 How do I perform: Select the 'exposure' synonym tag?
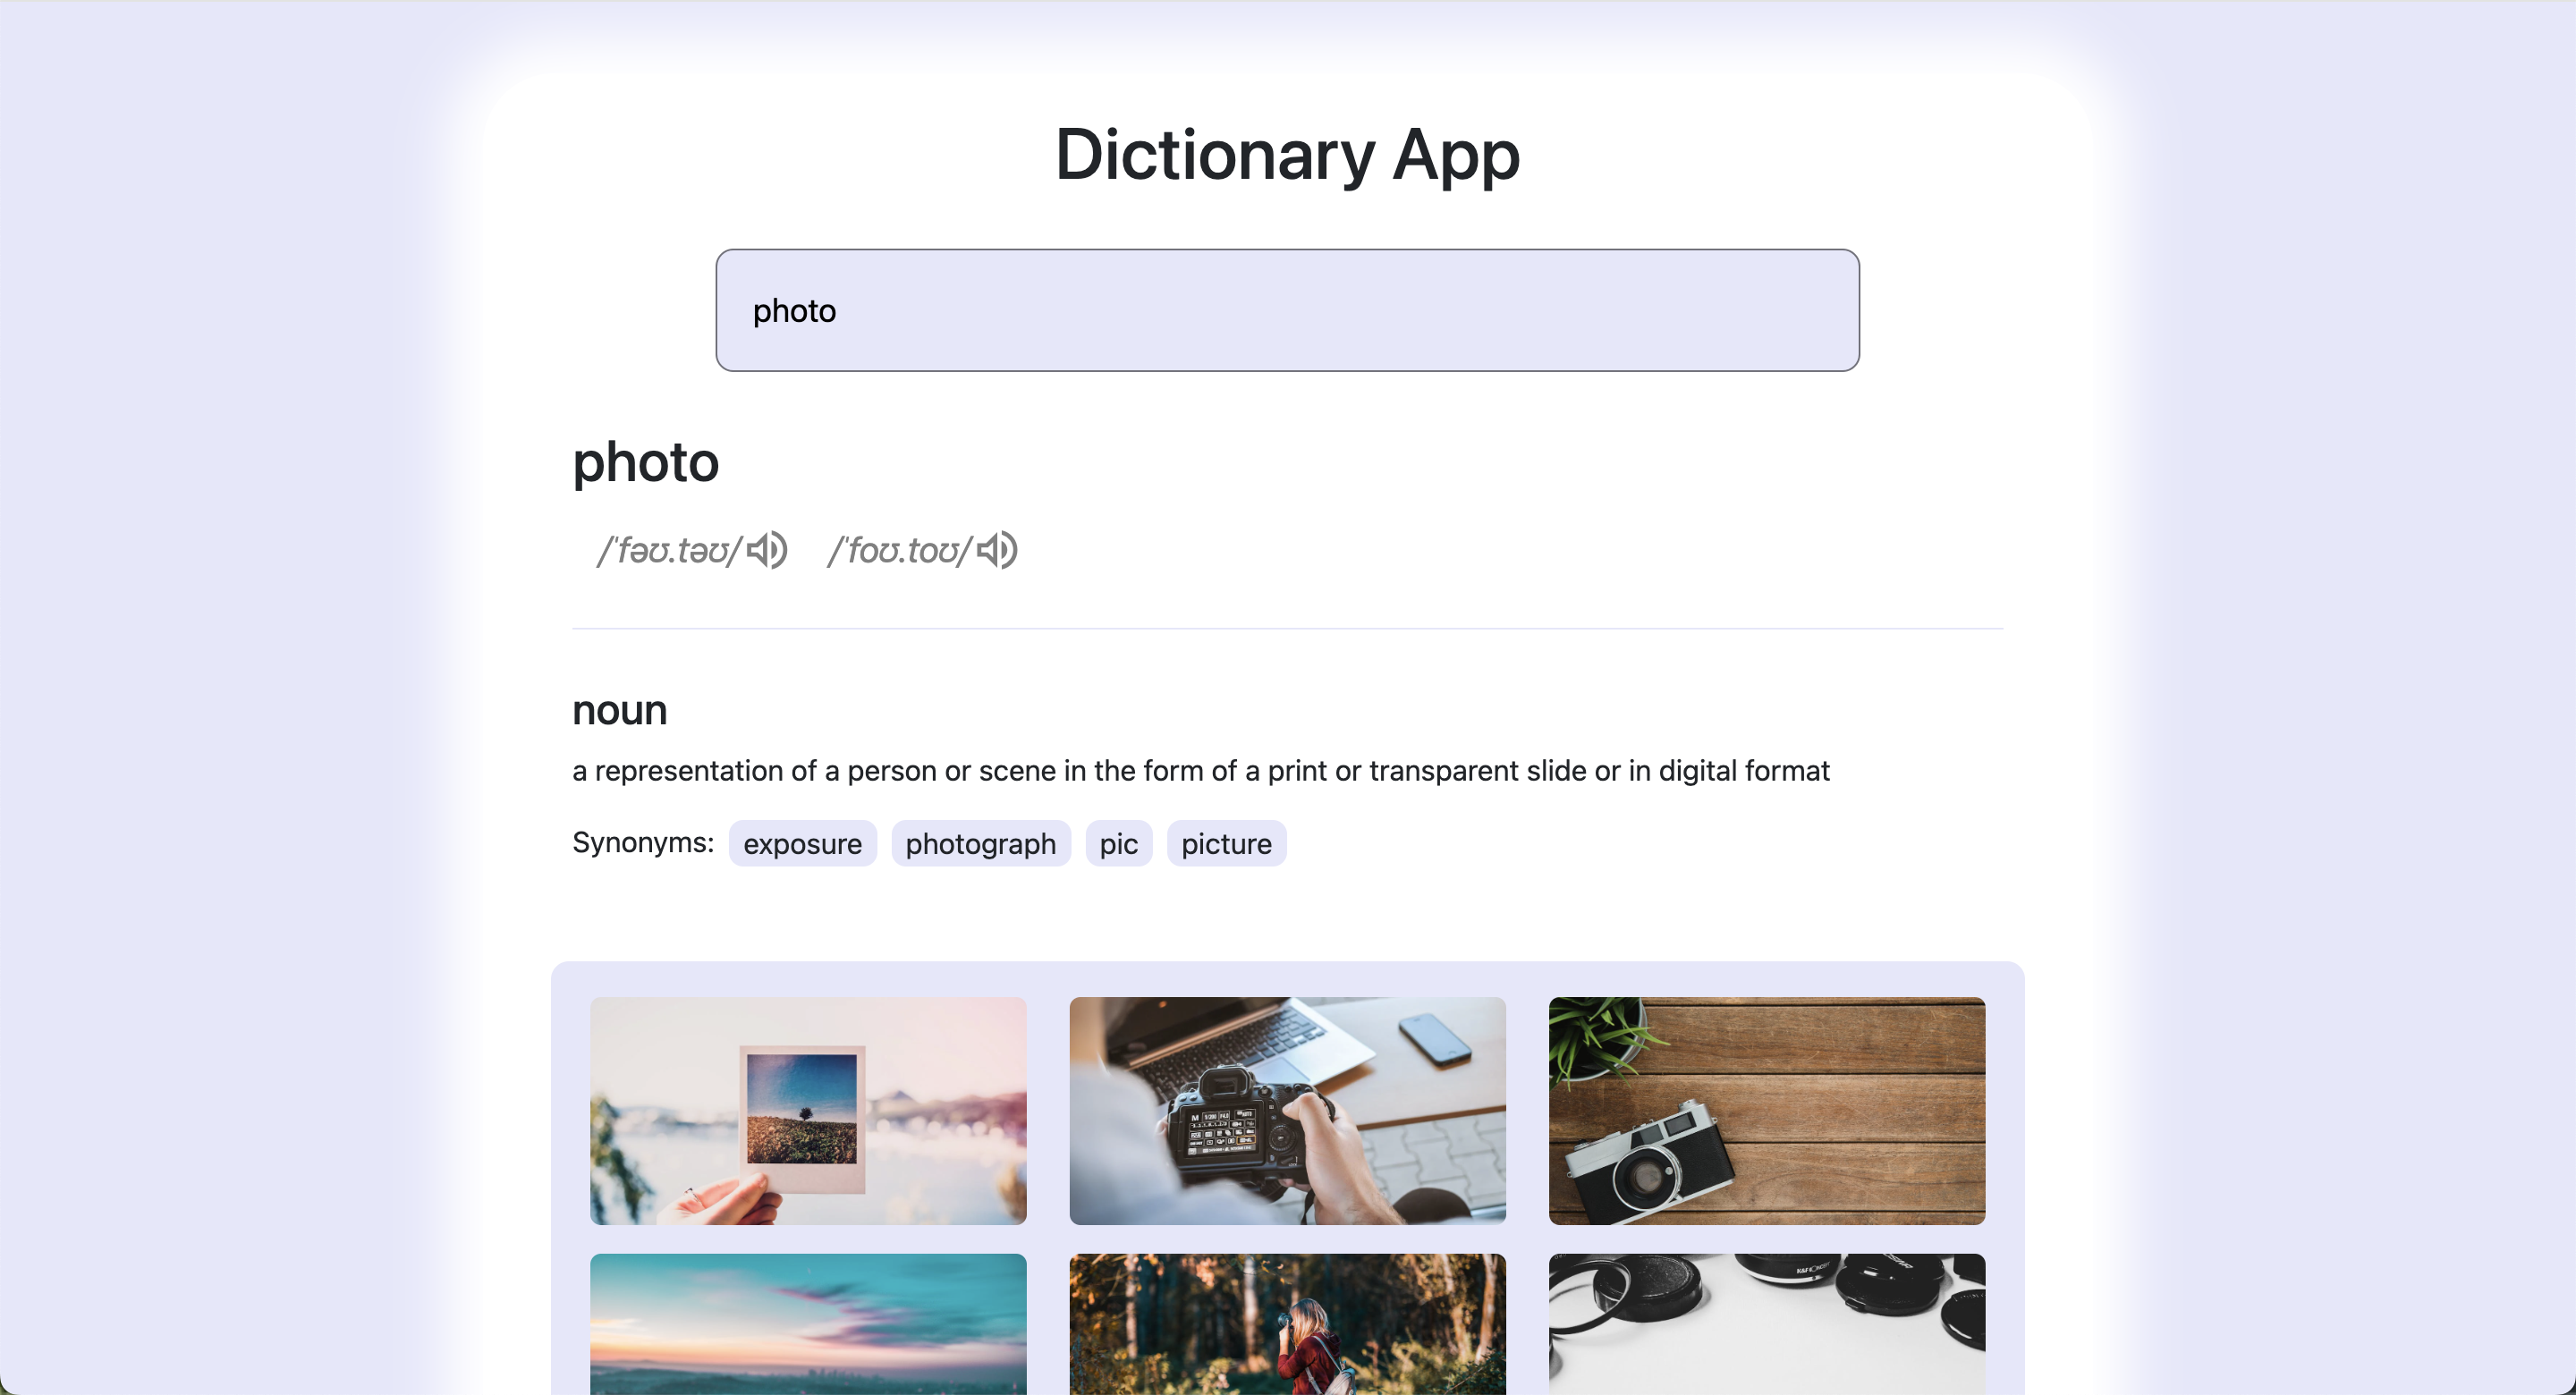(802, 841)
